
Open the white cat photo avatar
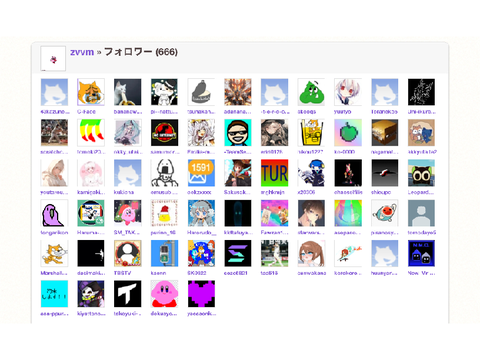coord(128,92)
